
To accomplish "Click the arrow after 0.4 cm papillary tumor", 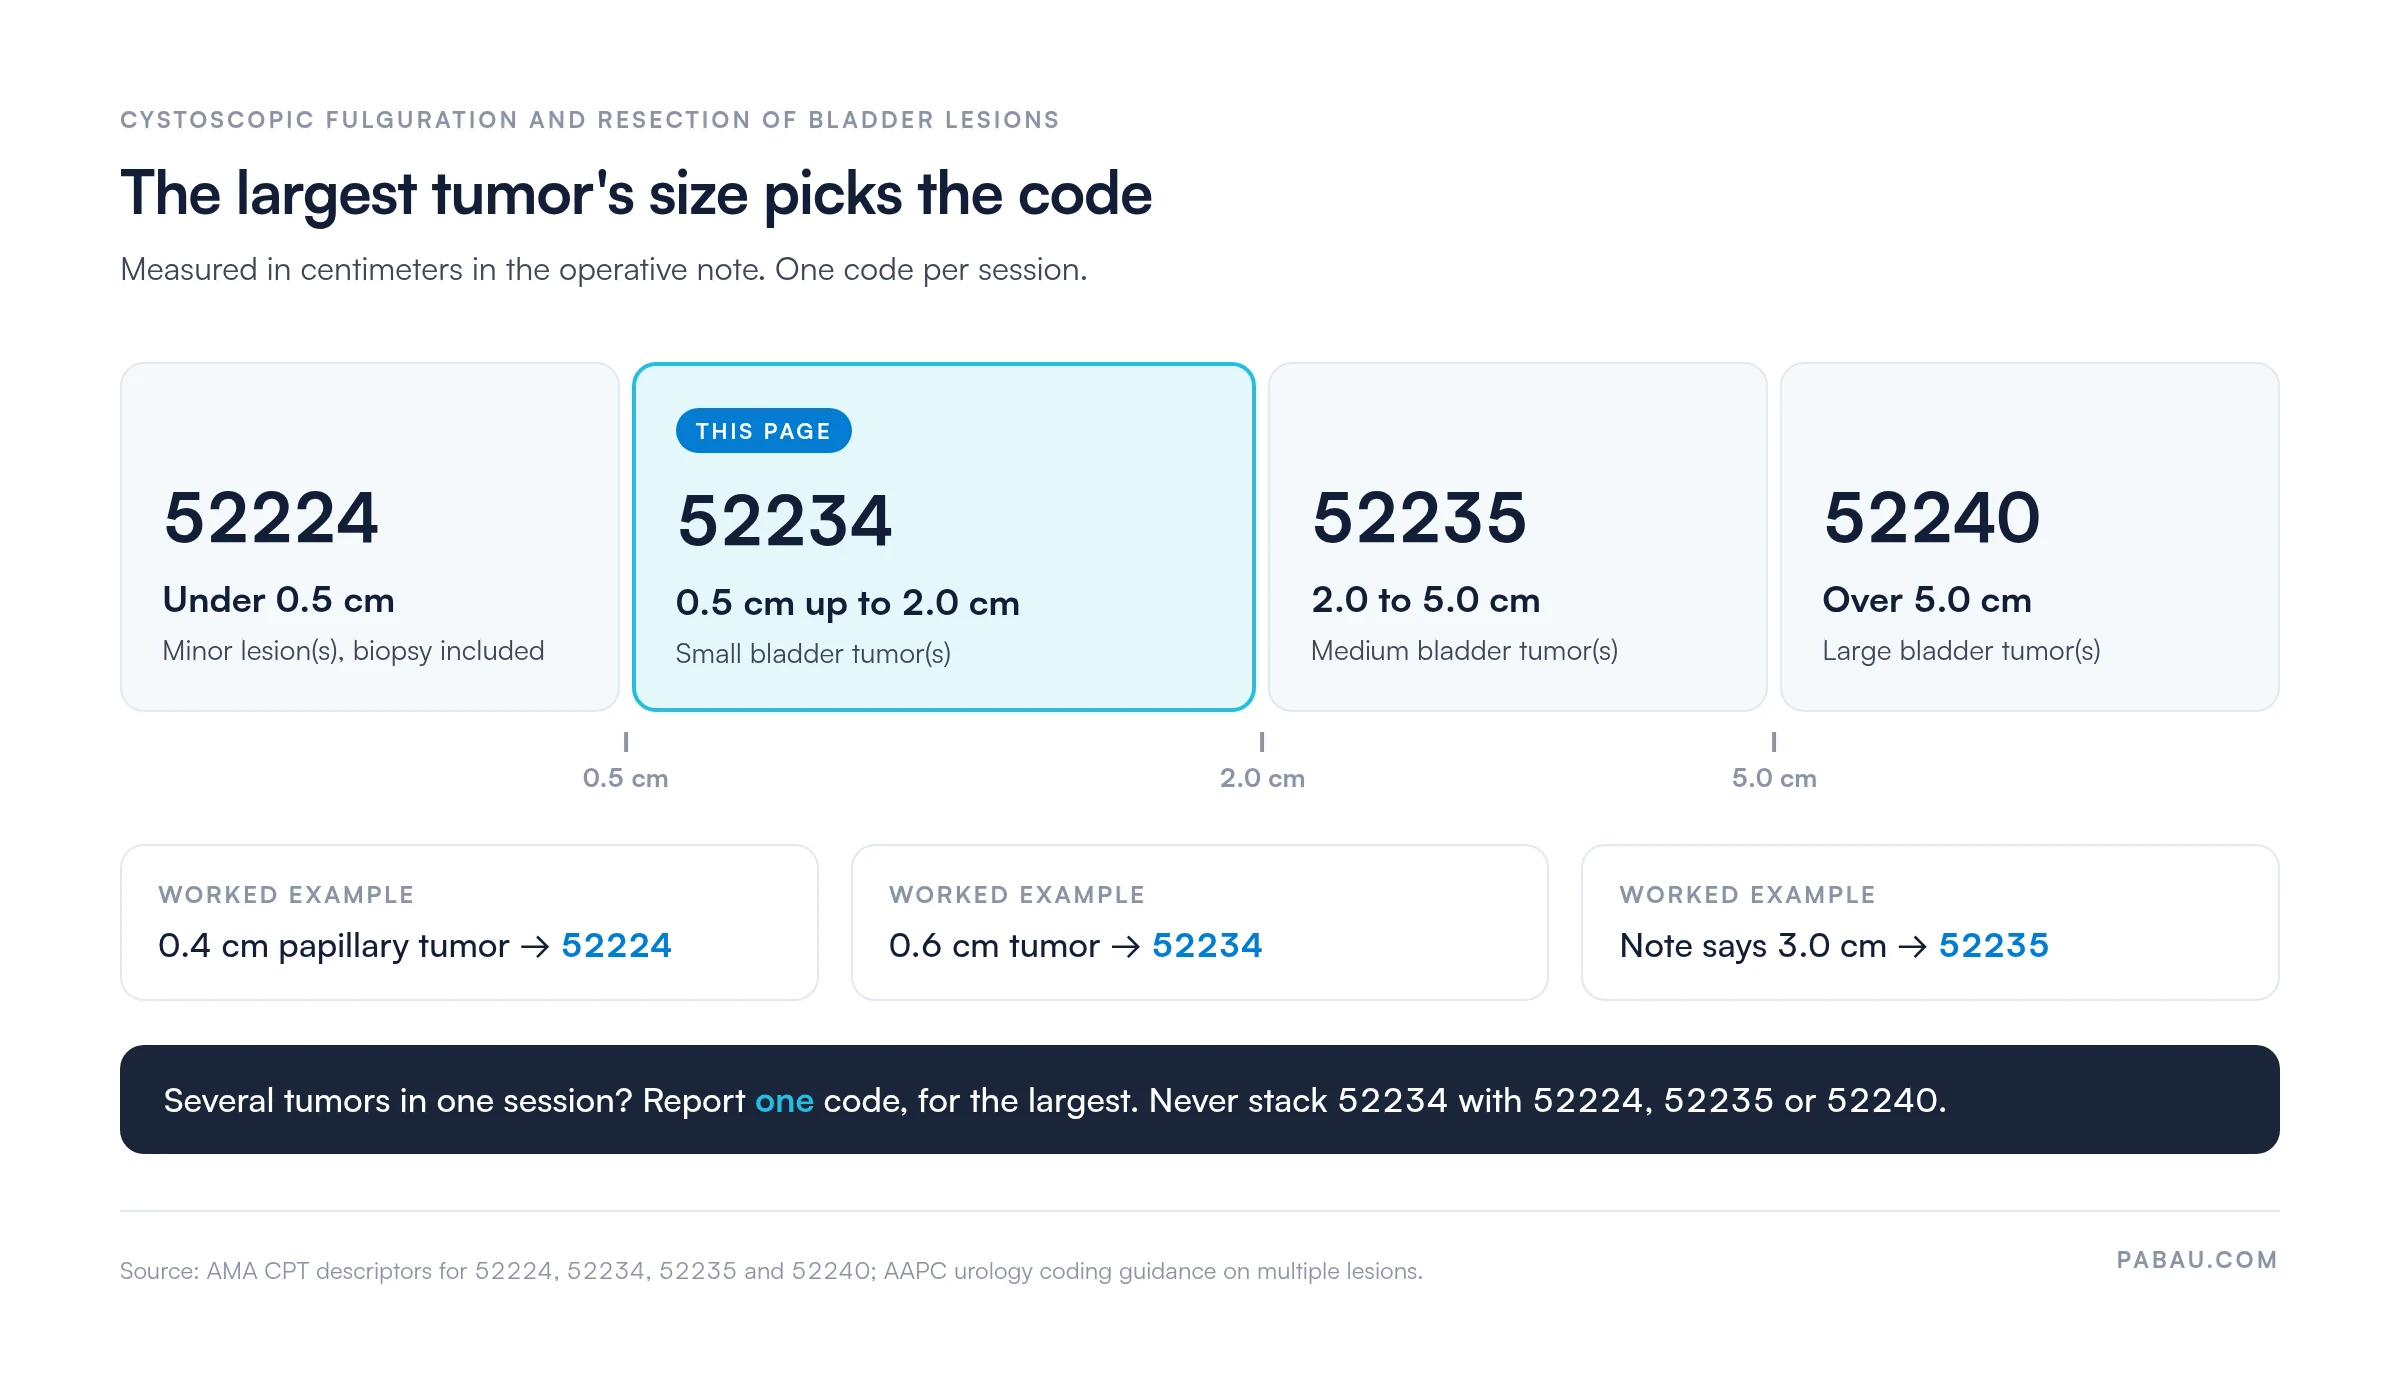I will click(535, 946).
